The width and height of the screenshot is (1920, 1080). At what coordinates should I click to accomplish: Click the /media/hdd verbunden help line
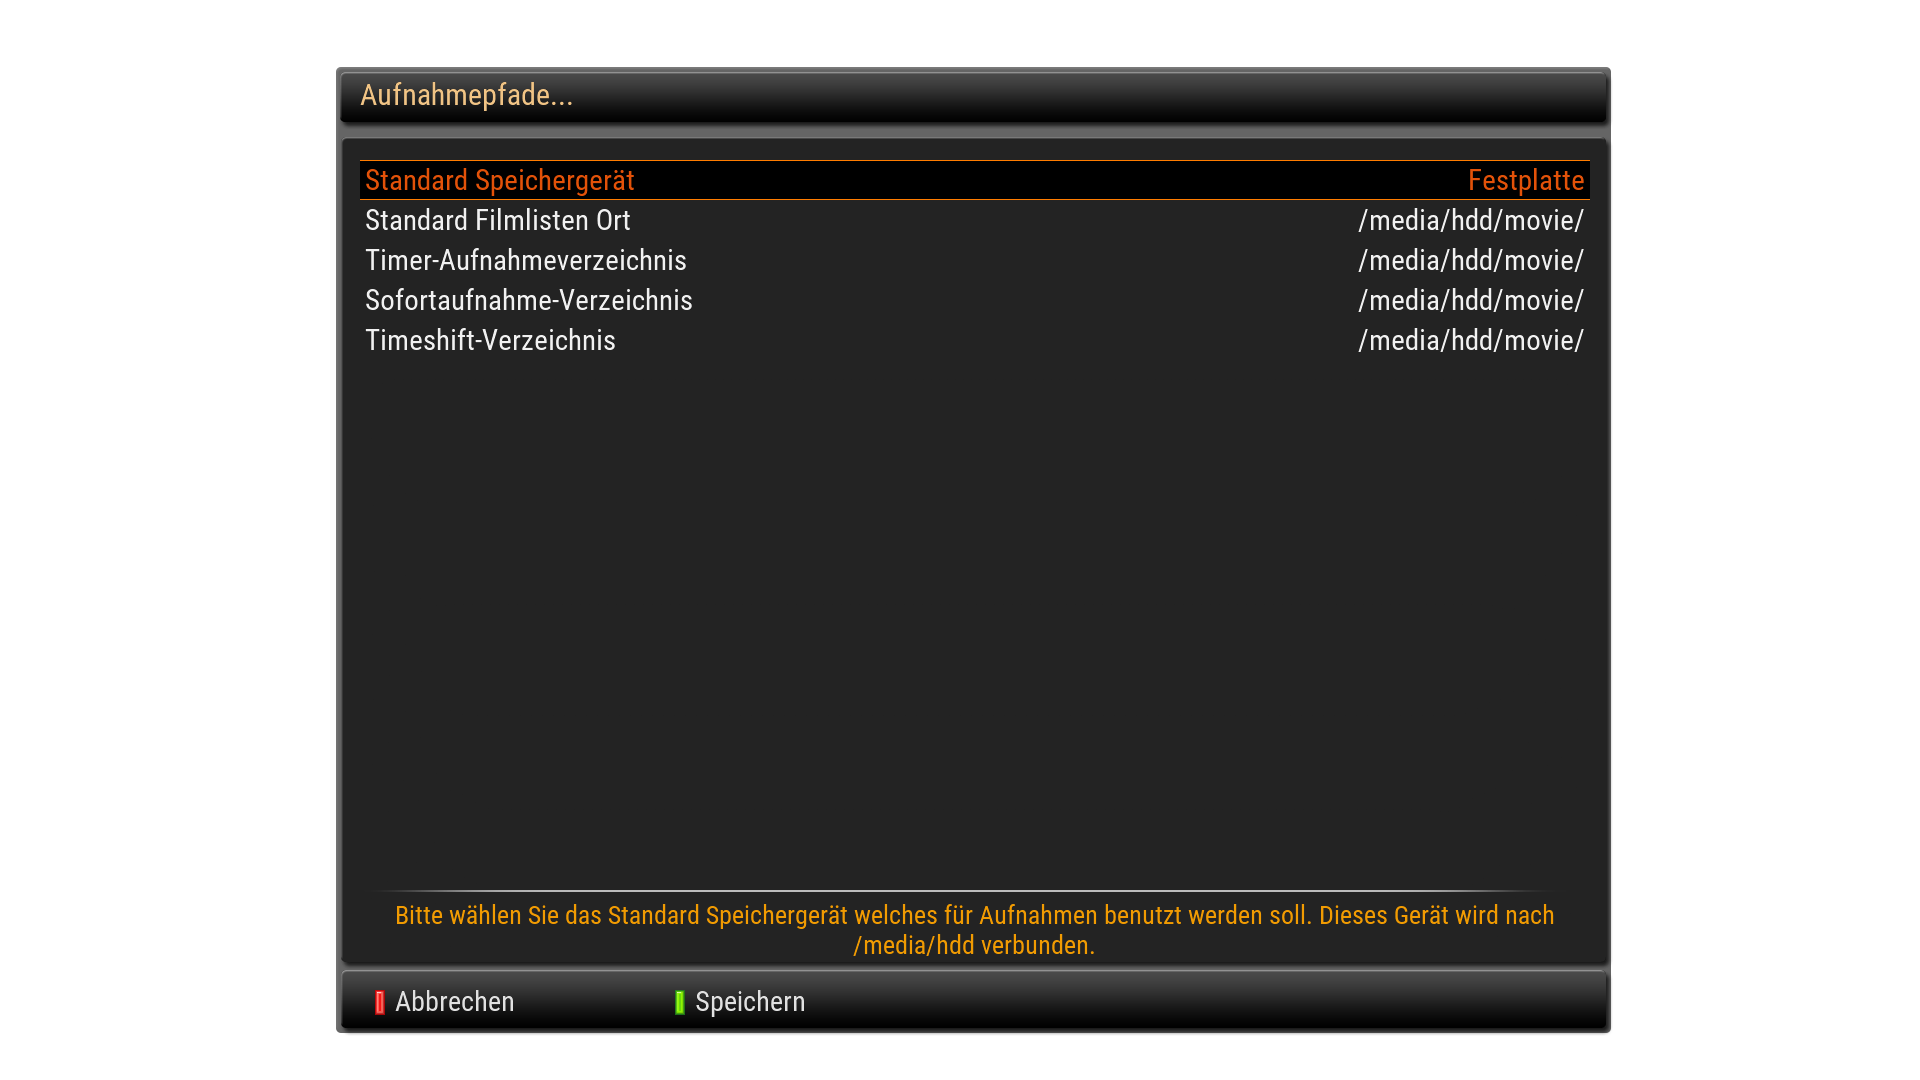pos(974,946)
